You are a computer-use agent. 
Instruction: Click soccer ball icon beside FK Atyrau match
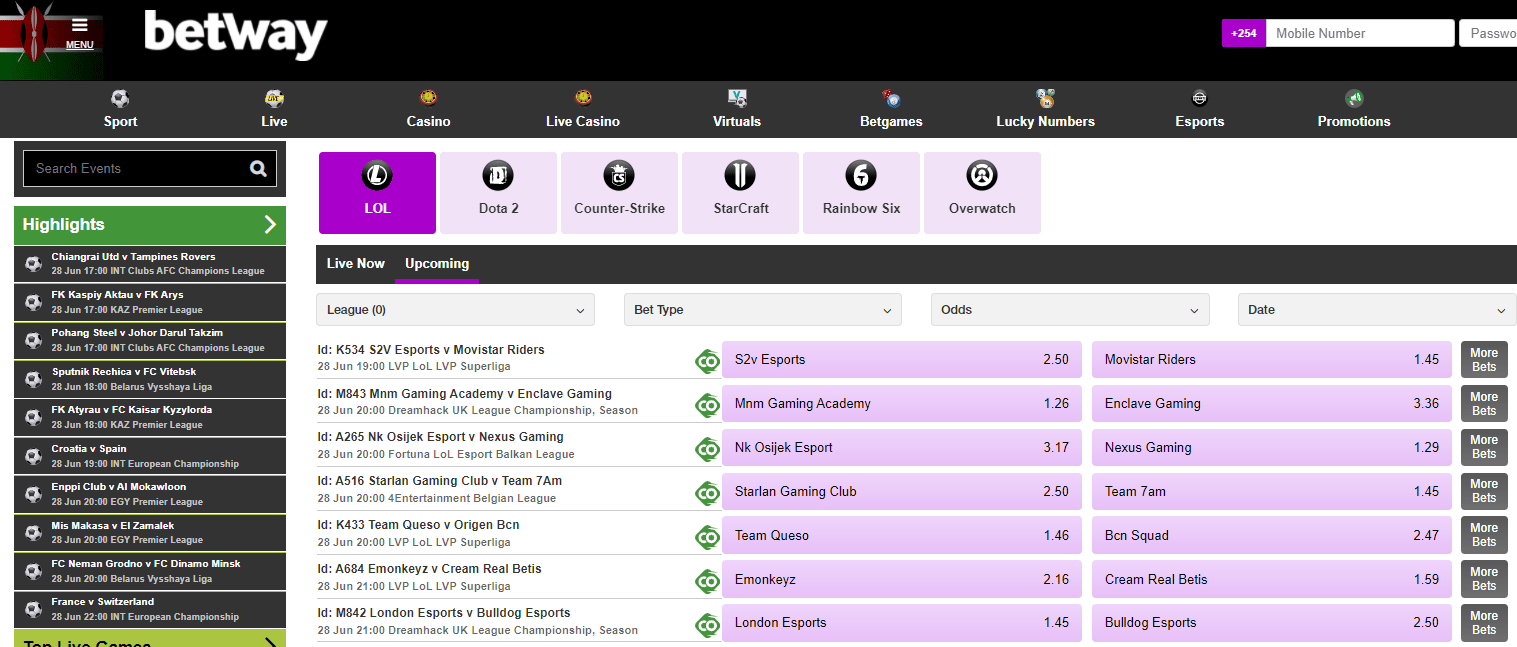(33, 418)
